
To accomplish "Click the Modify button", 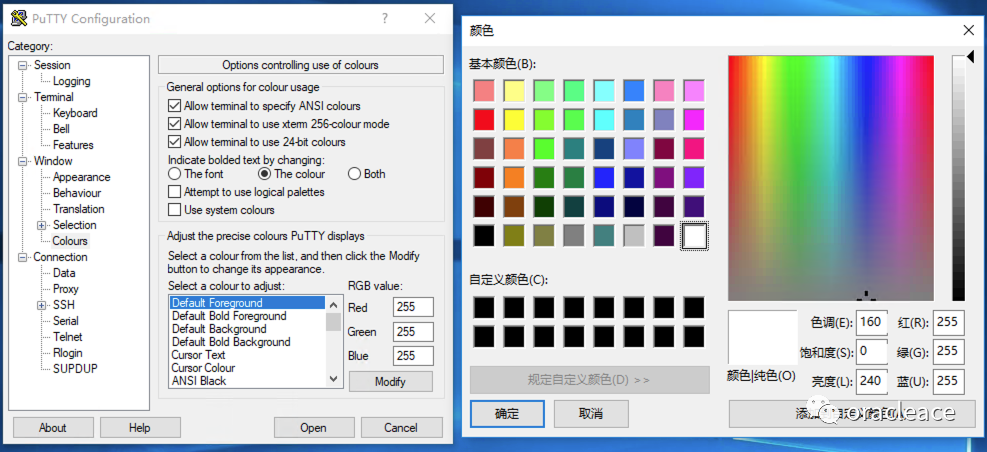I will 390,381.
